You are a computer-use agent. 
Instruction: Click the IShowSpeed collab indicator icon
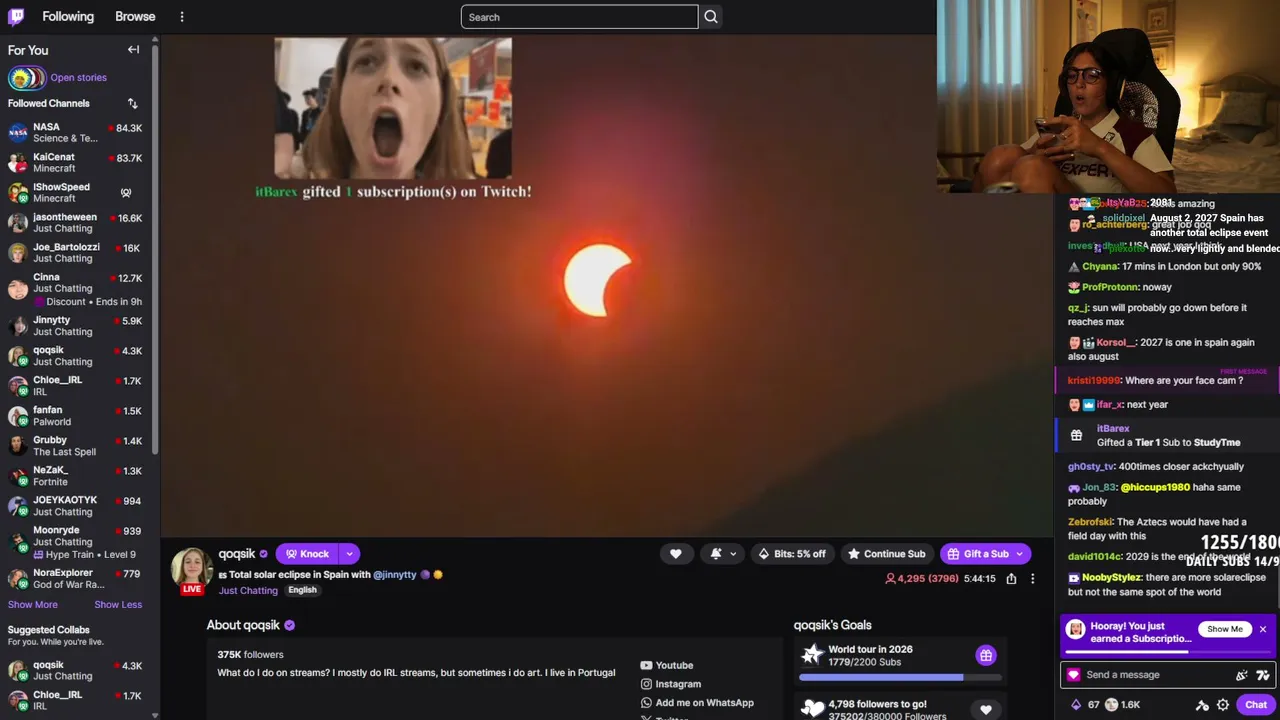[x=126, y=192]
